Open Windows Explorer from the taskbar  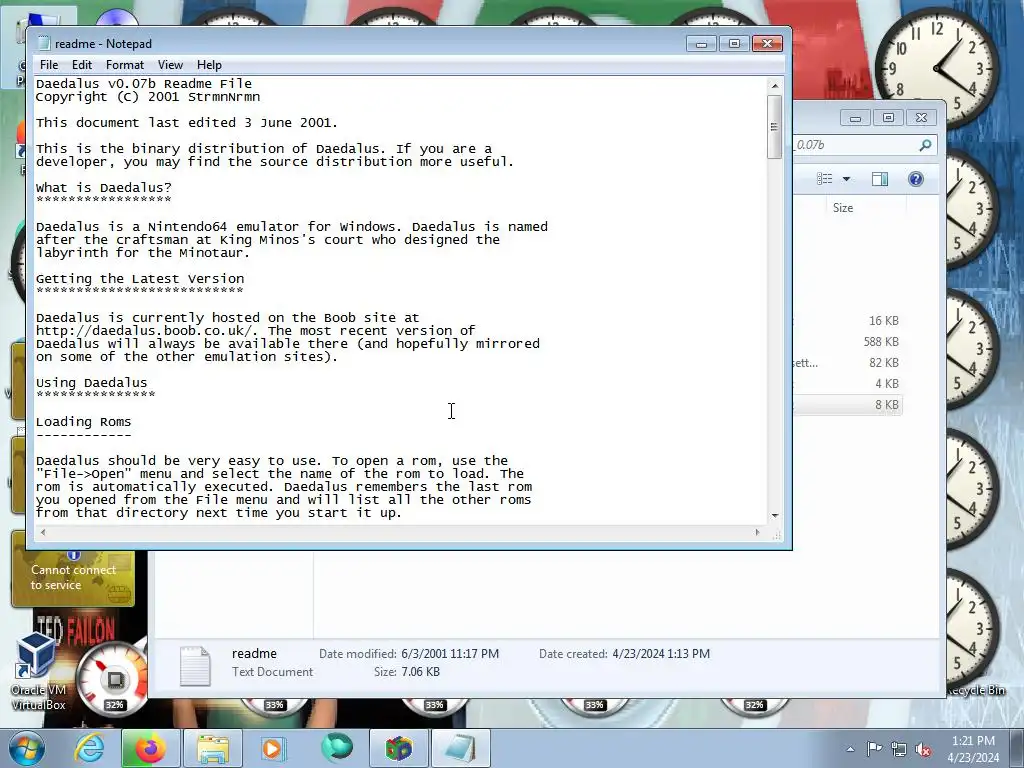(213, 748)
